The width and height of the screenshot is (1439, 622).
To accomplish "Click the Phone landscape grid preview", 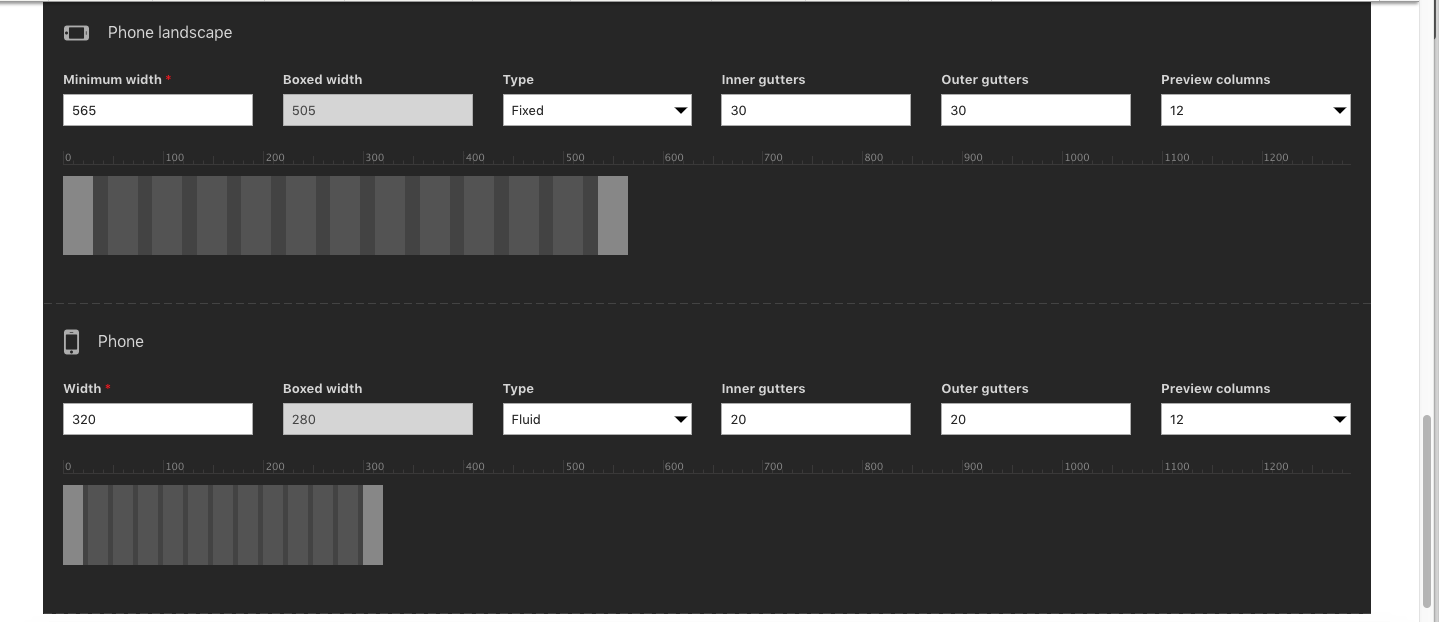I will pyautogui.click(x=345, y=215).
